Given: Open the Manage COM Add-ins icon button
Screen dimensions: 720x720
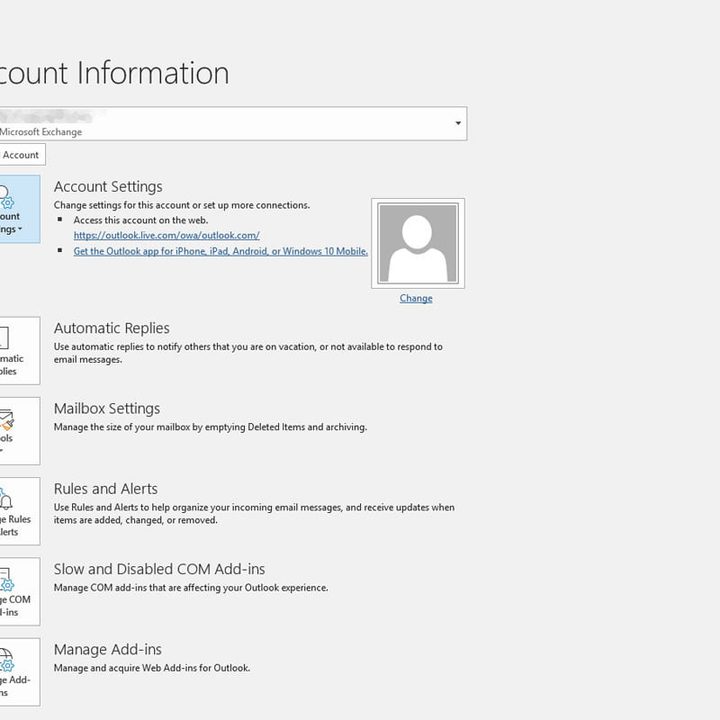Looking at the screenshot, I should pos(19,591).
